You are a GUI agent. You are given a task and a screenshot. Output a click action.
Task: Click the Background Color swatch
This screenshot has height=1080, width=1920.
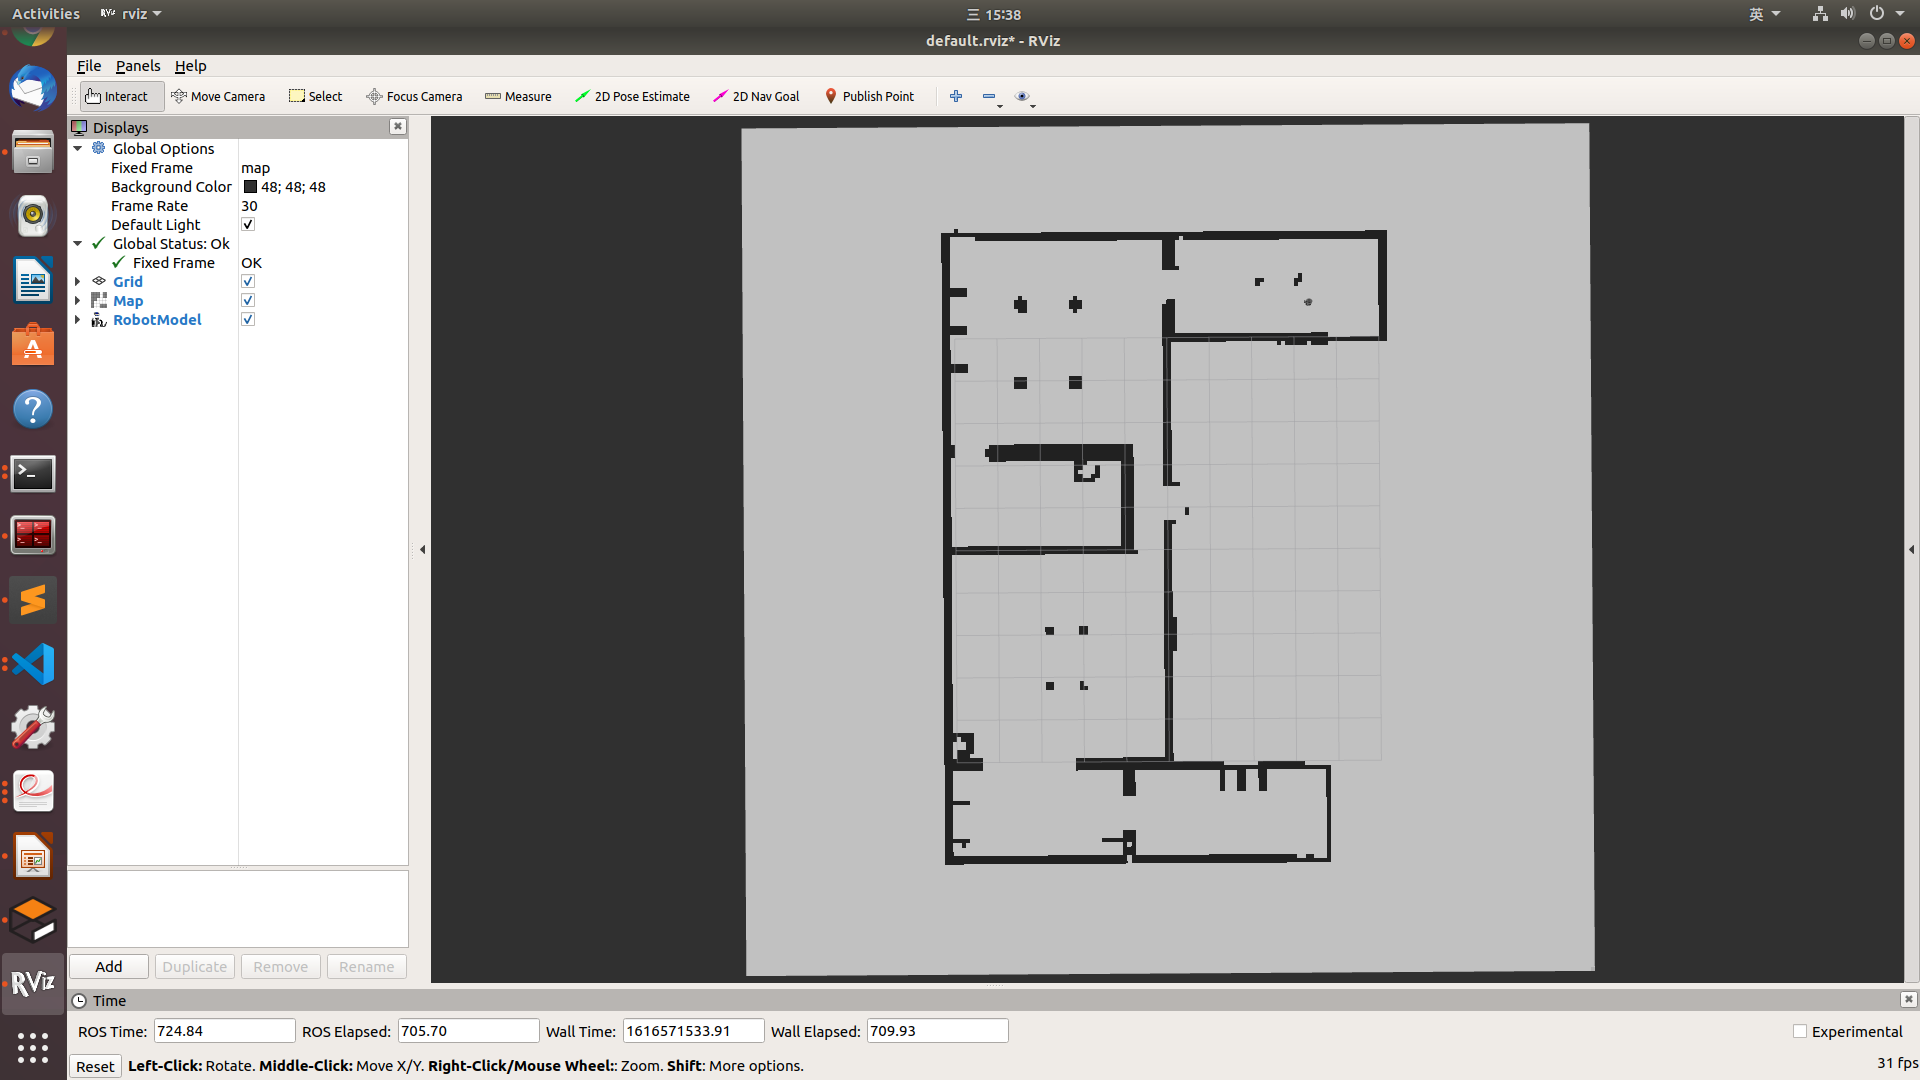tap(250, 187)
